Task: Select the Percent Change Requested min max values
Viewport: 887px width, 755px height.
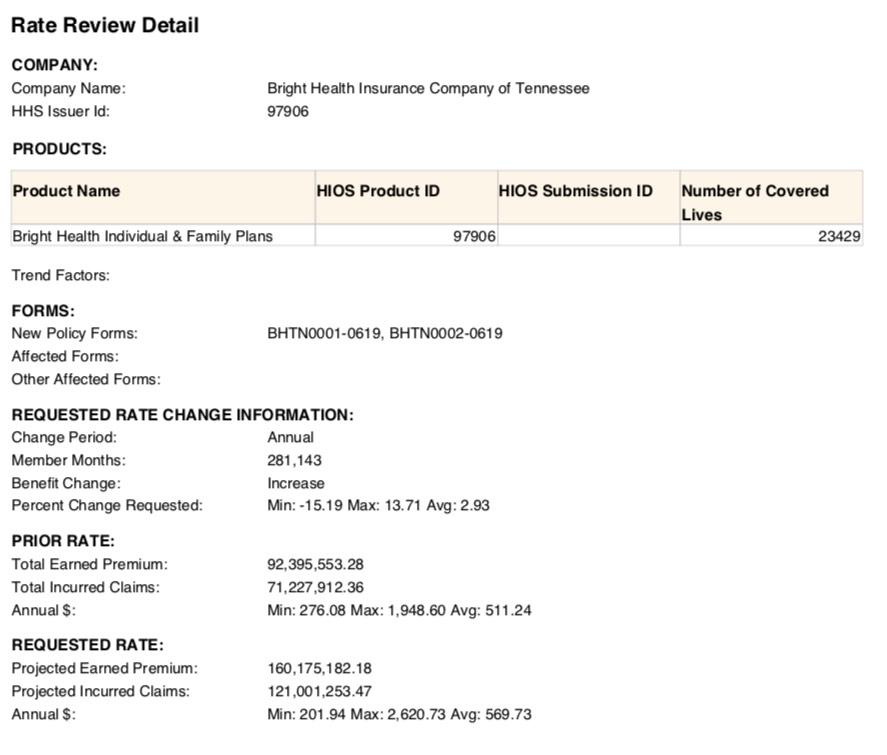Action: [x=378, y=505]
